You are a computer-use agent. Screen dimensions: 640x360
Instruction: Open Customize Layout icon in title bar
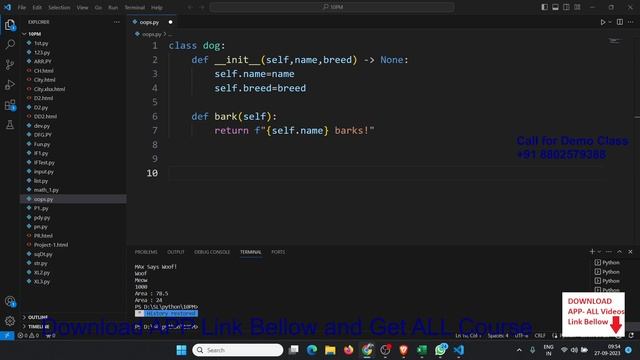(x=577, y=7)
